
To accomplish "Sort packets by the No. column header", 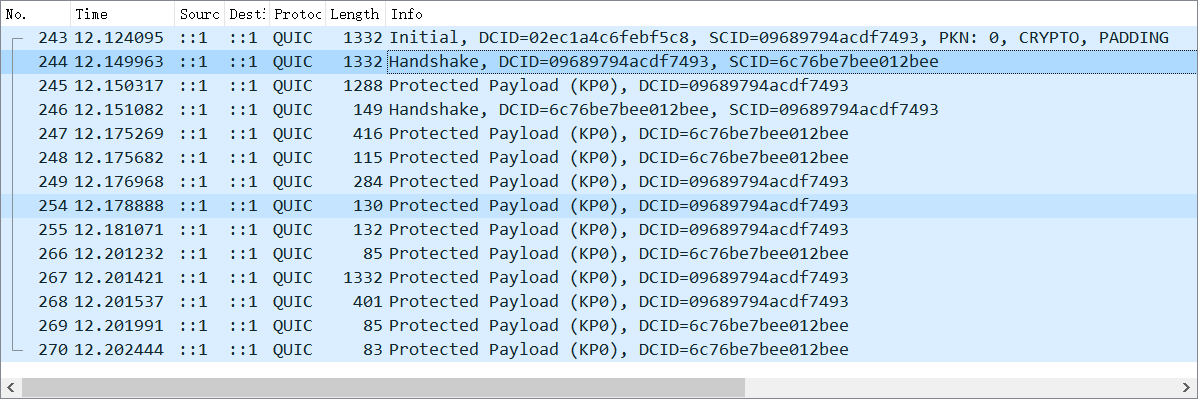I will (x=36, y=14).
